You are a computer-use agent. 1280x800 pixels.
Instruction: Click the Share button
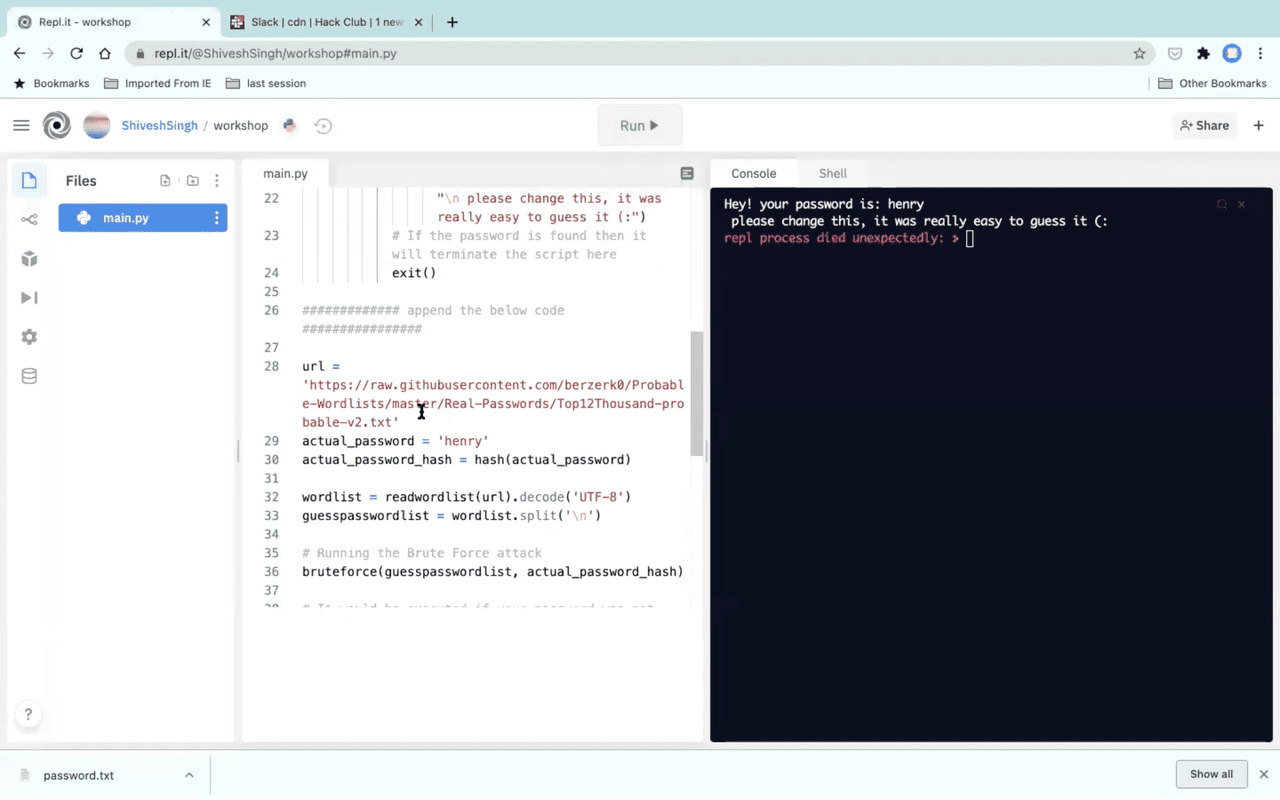pos(1204,125)
